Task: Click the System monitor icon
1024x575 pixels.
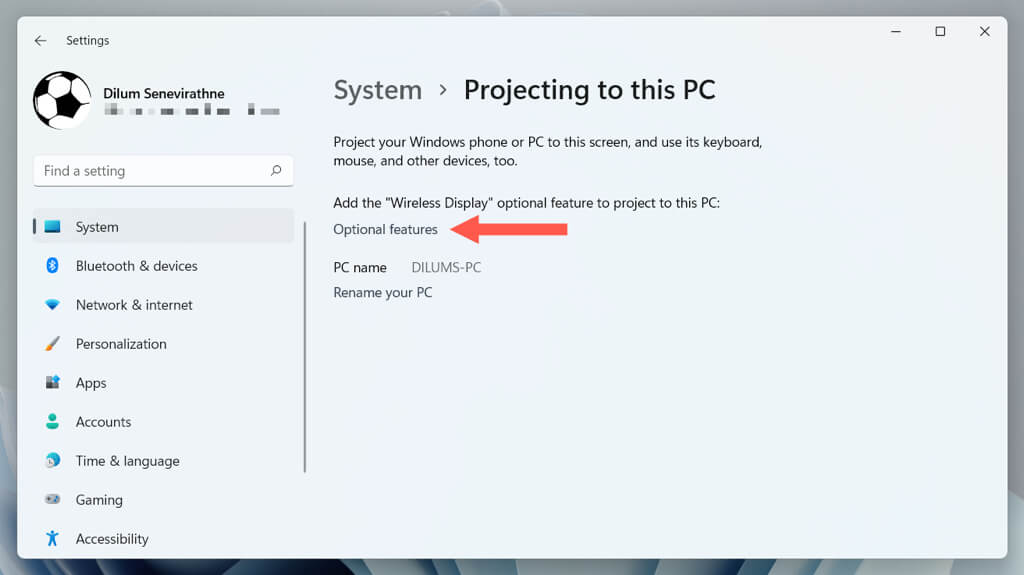Action: [x=52, y=227]
